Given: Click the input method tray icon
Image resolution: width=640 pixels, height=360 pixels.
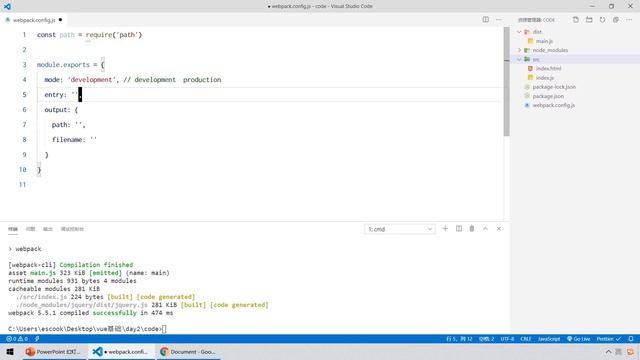Looking at the screenshot, I should point(619,352).
